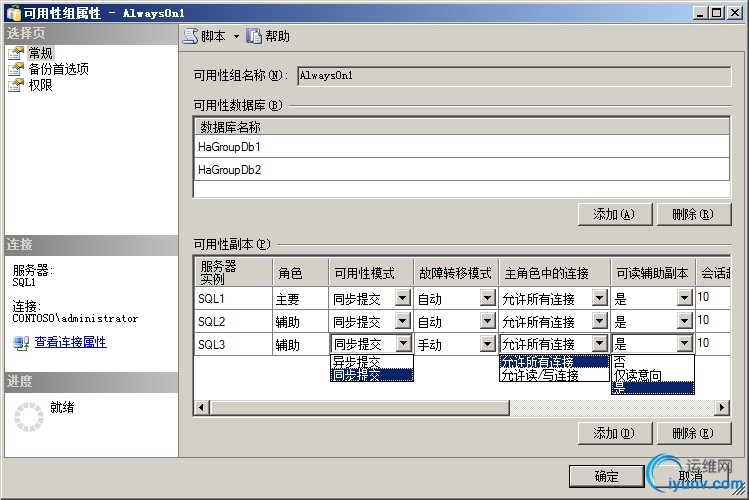Select database row HaGroupDb1

pos(462,147)
